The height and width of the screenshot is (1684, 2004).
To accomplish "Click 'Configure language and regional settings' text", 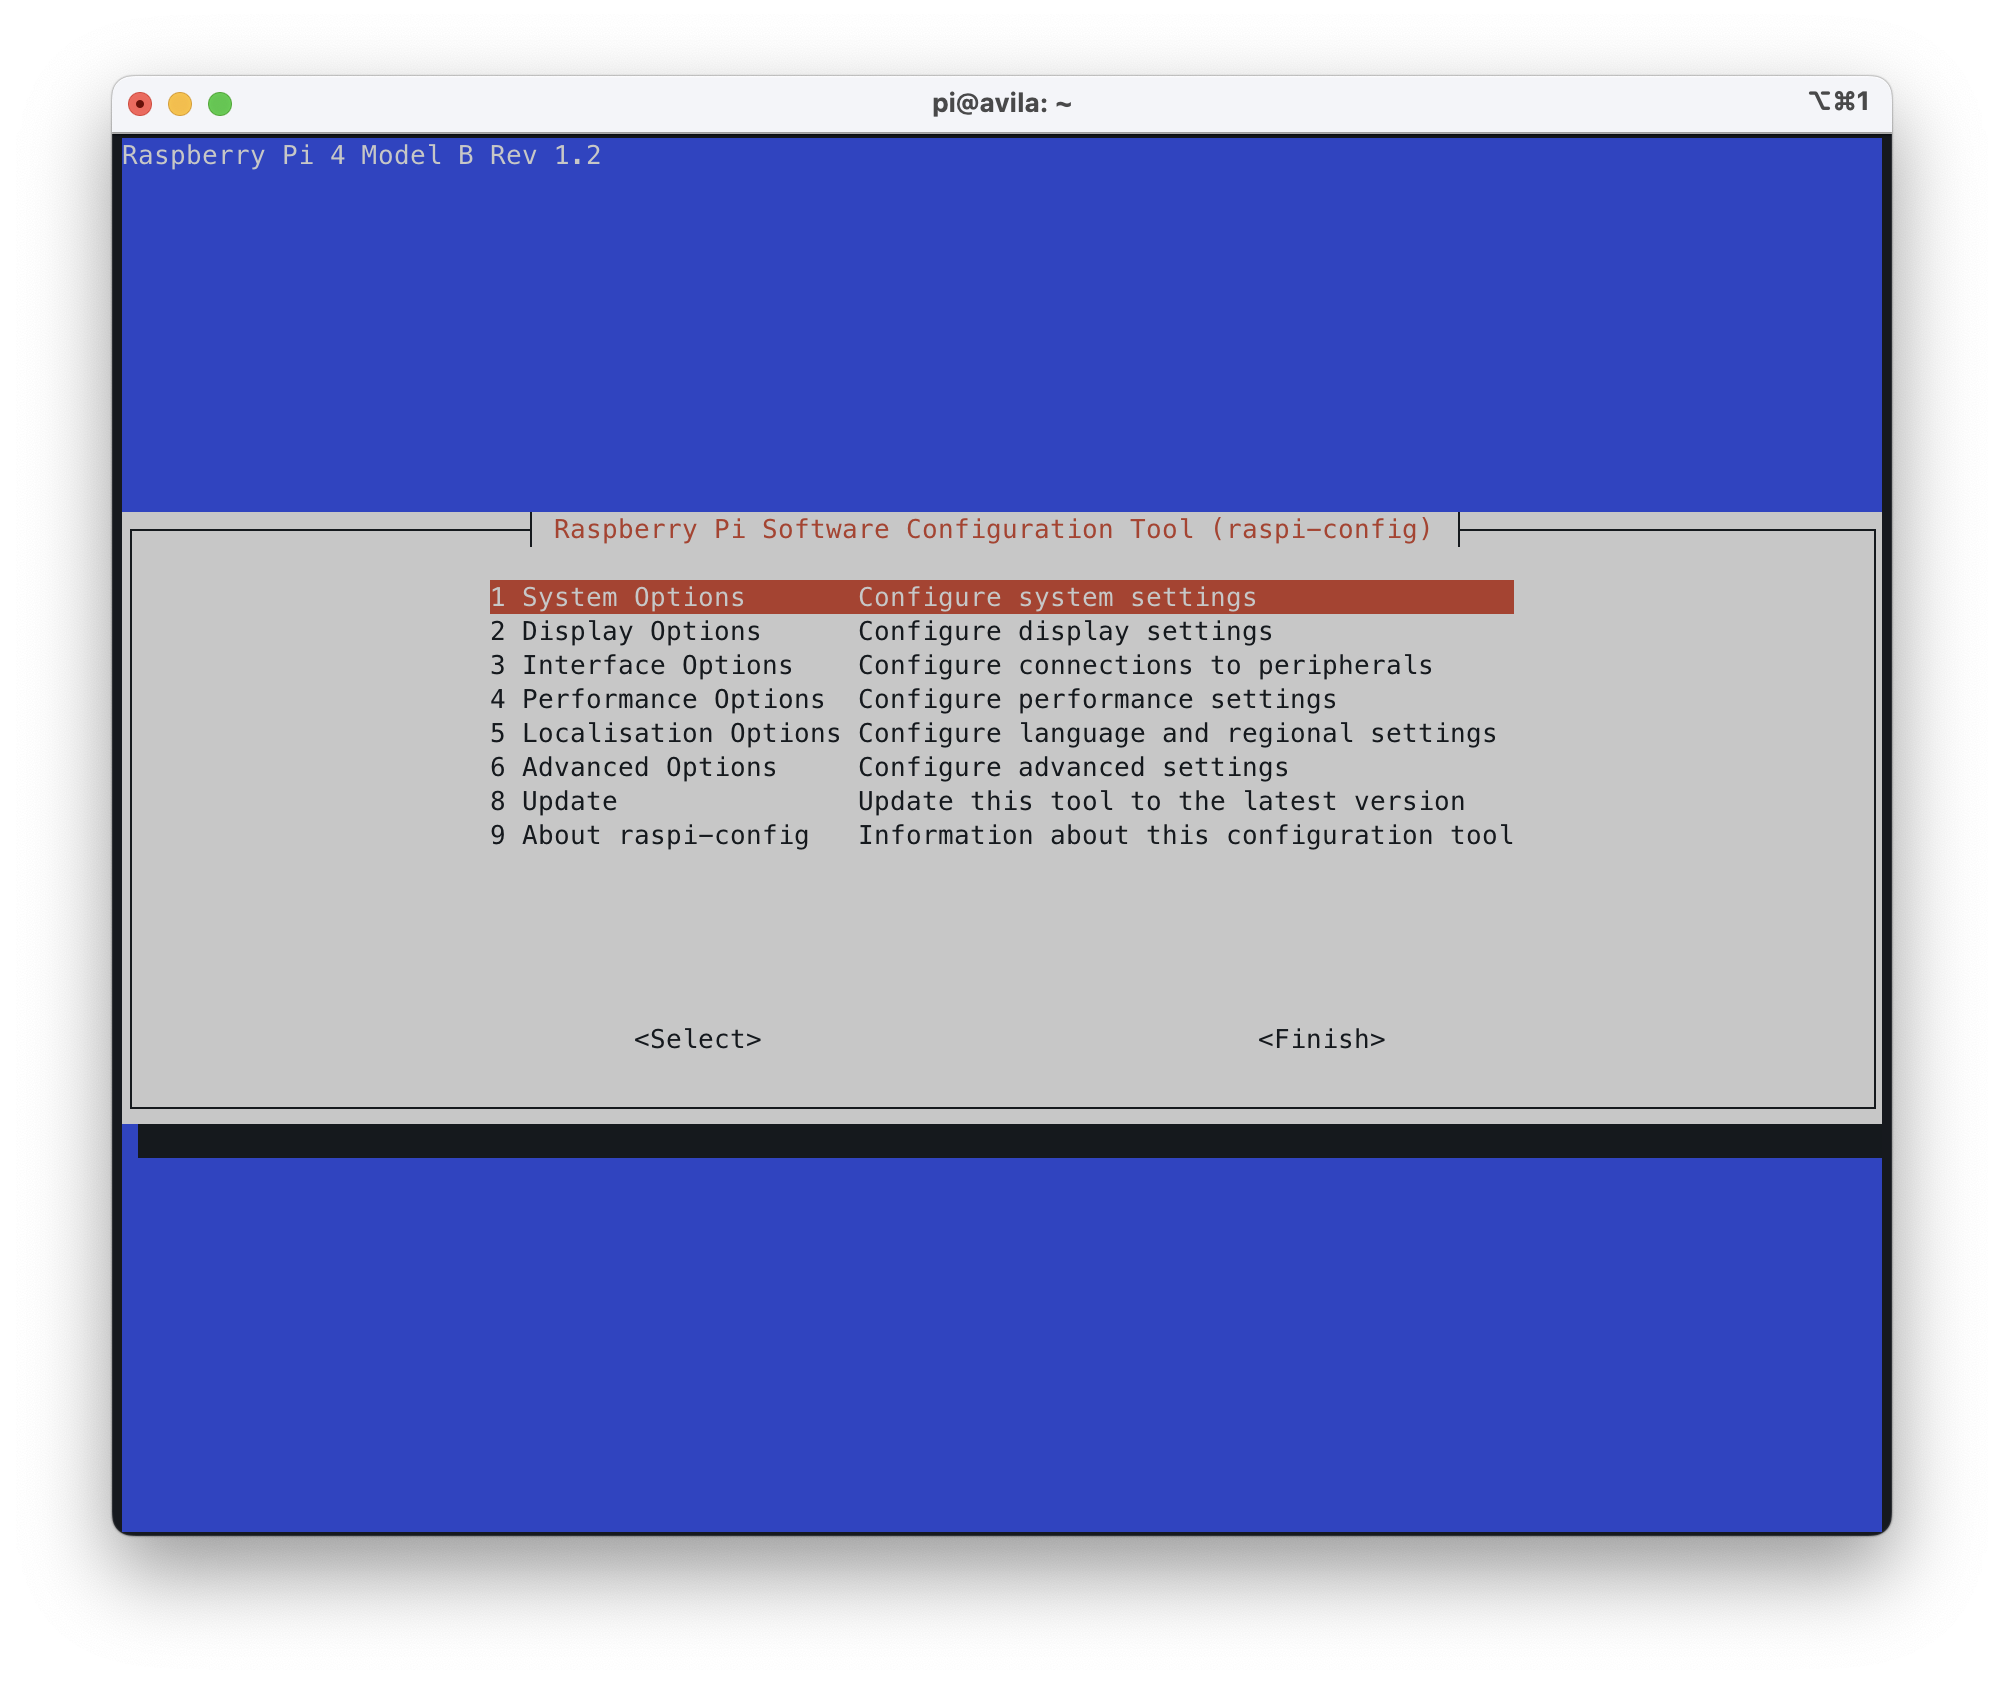I will [1177, 733].
